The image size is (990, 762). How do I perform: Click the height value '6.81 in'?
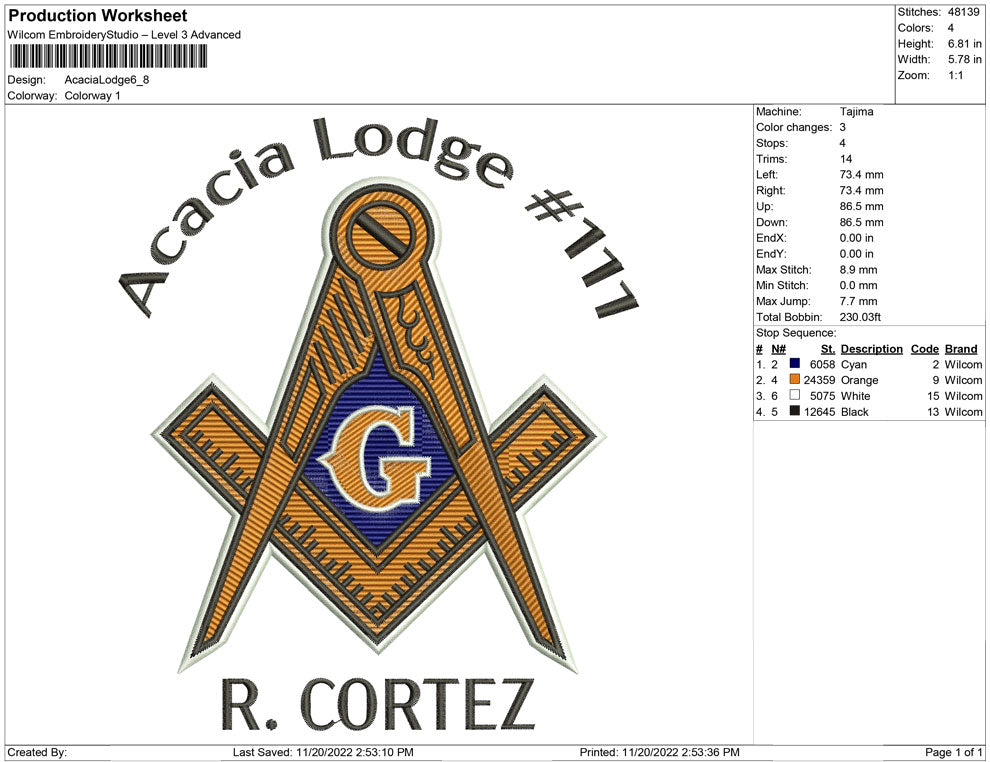[964, 44]
